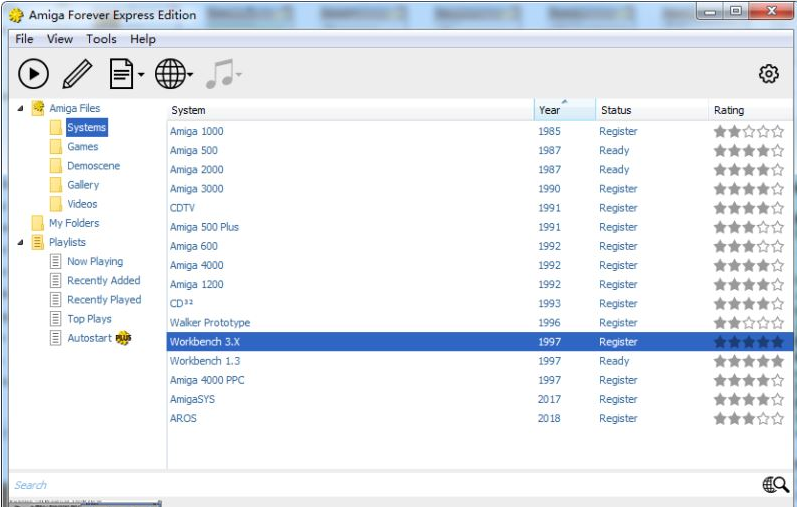Viewport: 797px width, 507px height.
Task: Click the Playlists tree item
Action: click(x=67, y=243)
